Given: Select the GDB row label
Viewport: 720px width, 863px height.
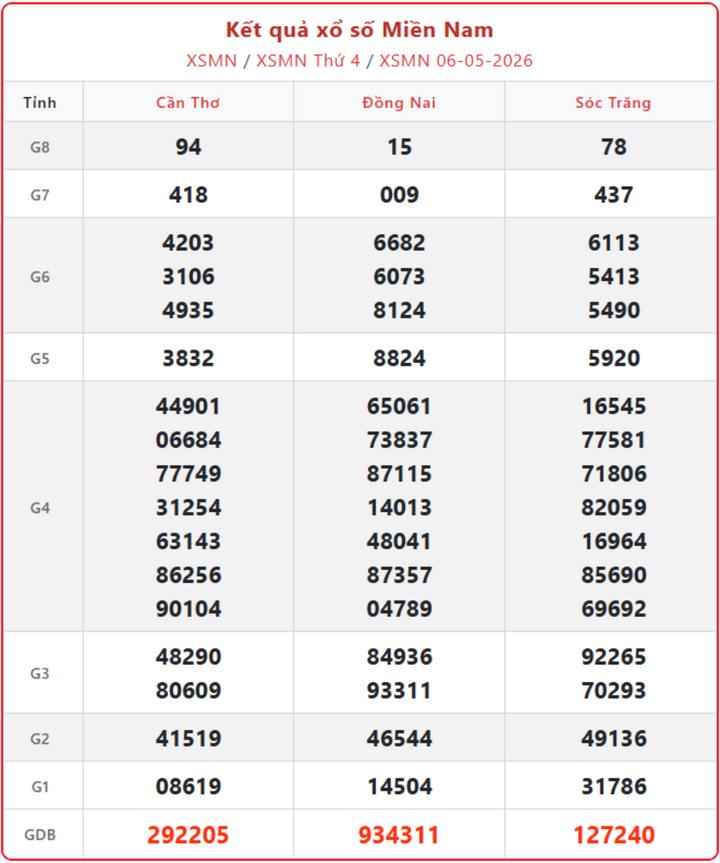Looking at the screenshot, I should 40,834.
